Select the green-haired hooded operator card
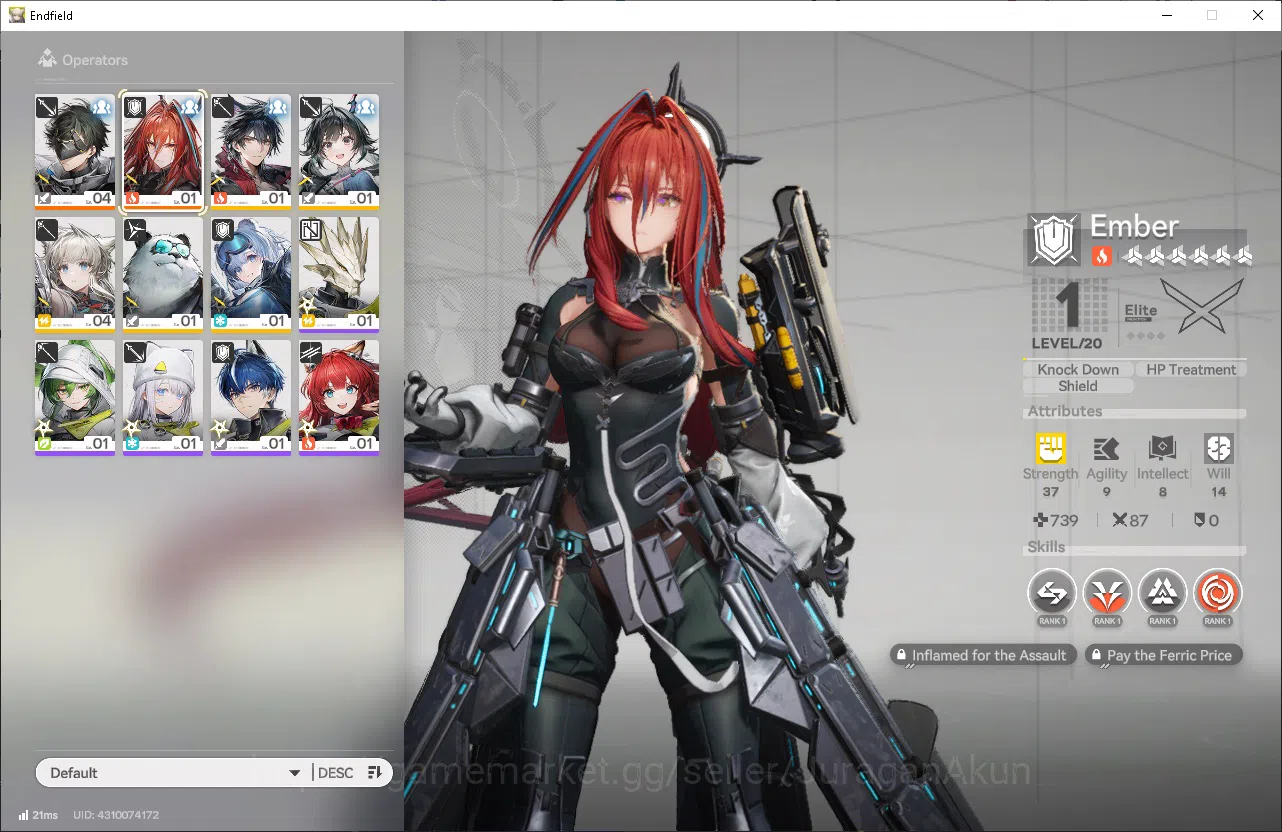Screen dimensions: 1282x832 (x=75, y=398)
